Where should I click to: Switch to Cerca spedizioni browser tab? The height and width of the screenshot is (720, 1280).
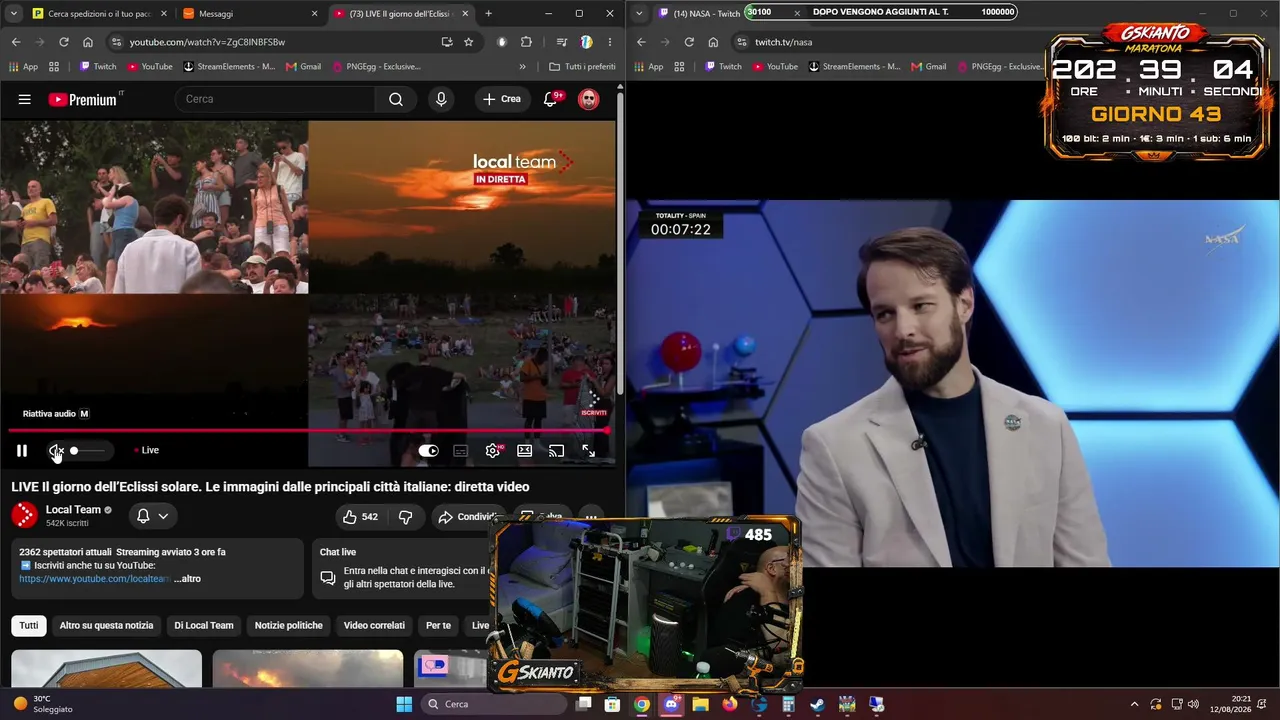(100, 14)
